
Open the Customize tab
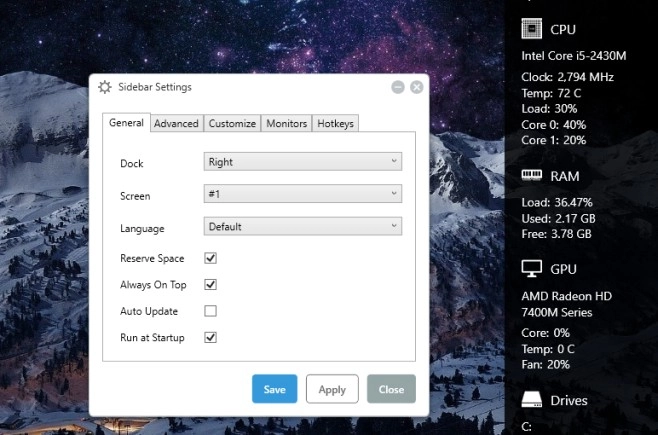tap(232, 123)
